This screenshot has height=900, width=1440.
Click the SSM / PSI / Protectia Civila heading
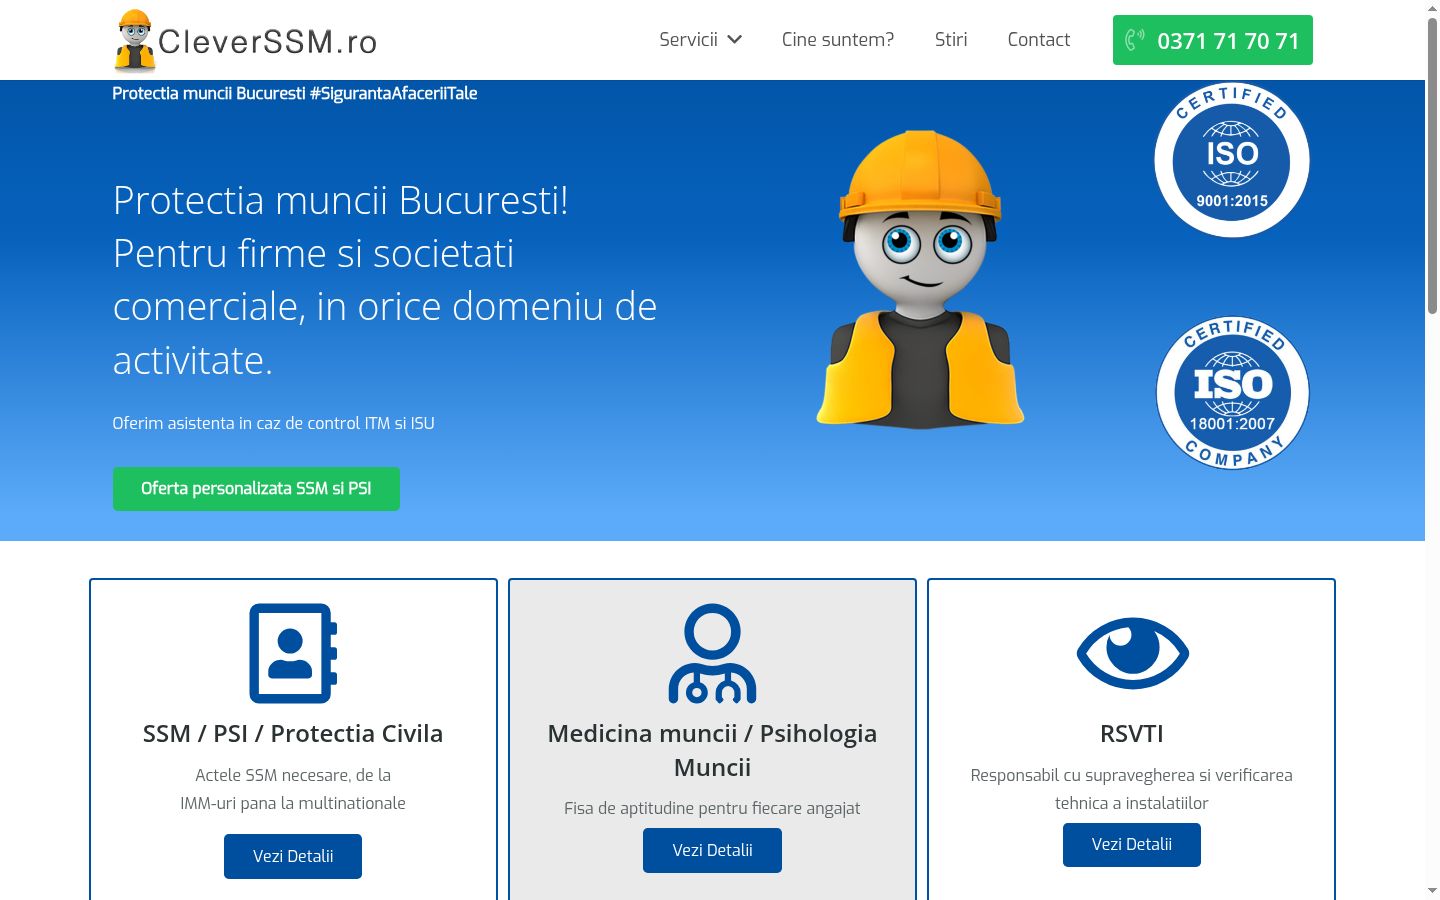click(x=293, y=733)
